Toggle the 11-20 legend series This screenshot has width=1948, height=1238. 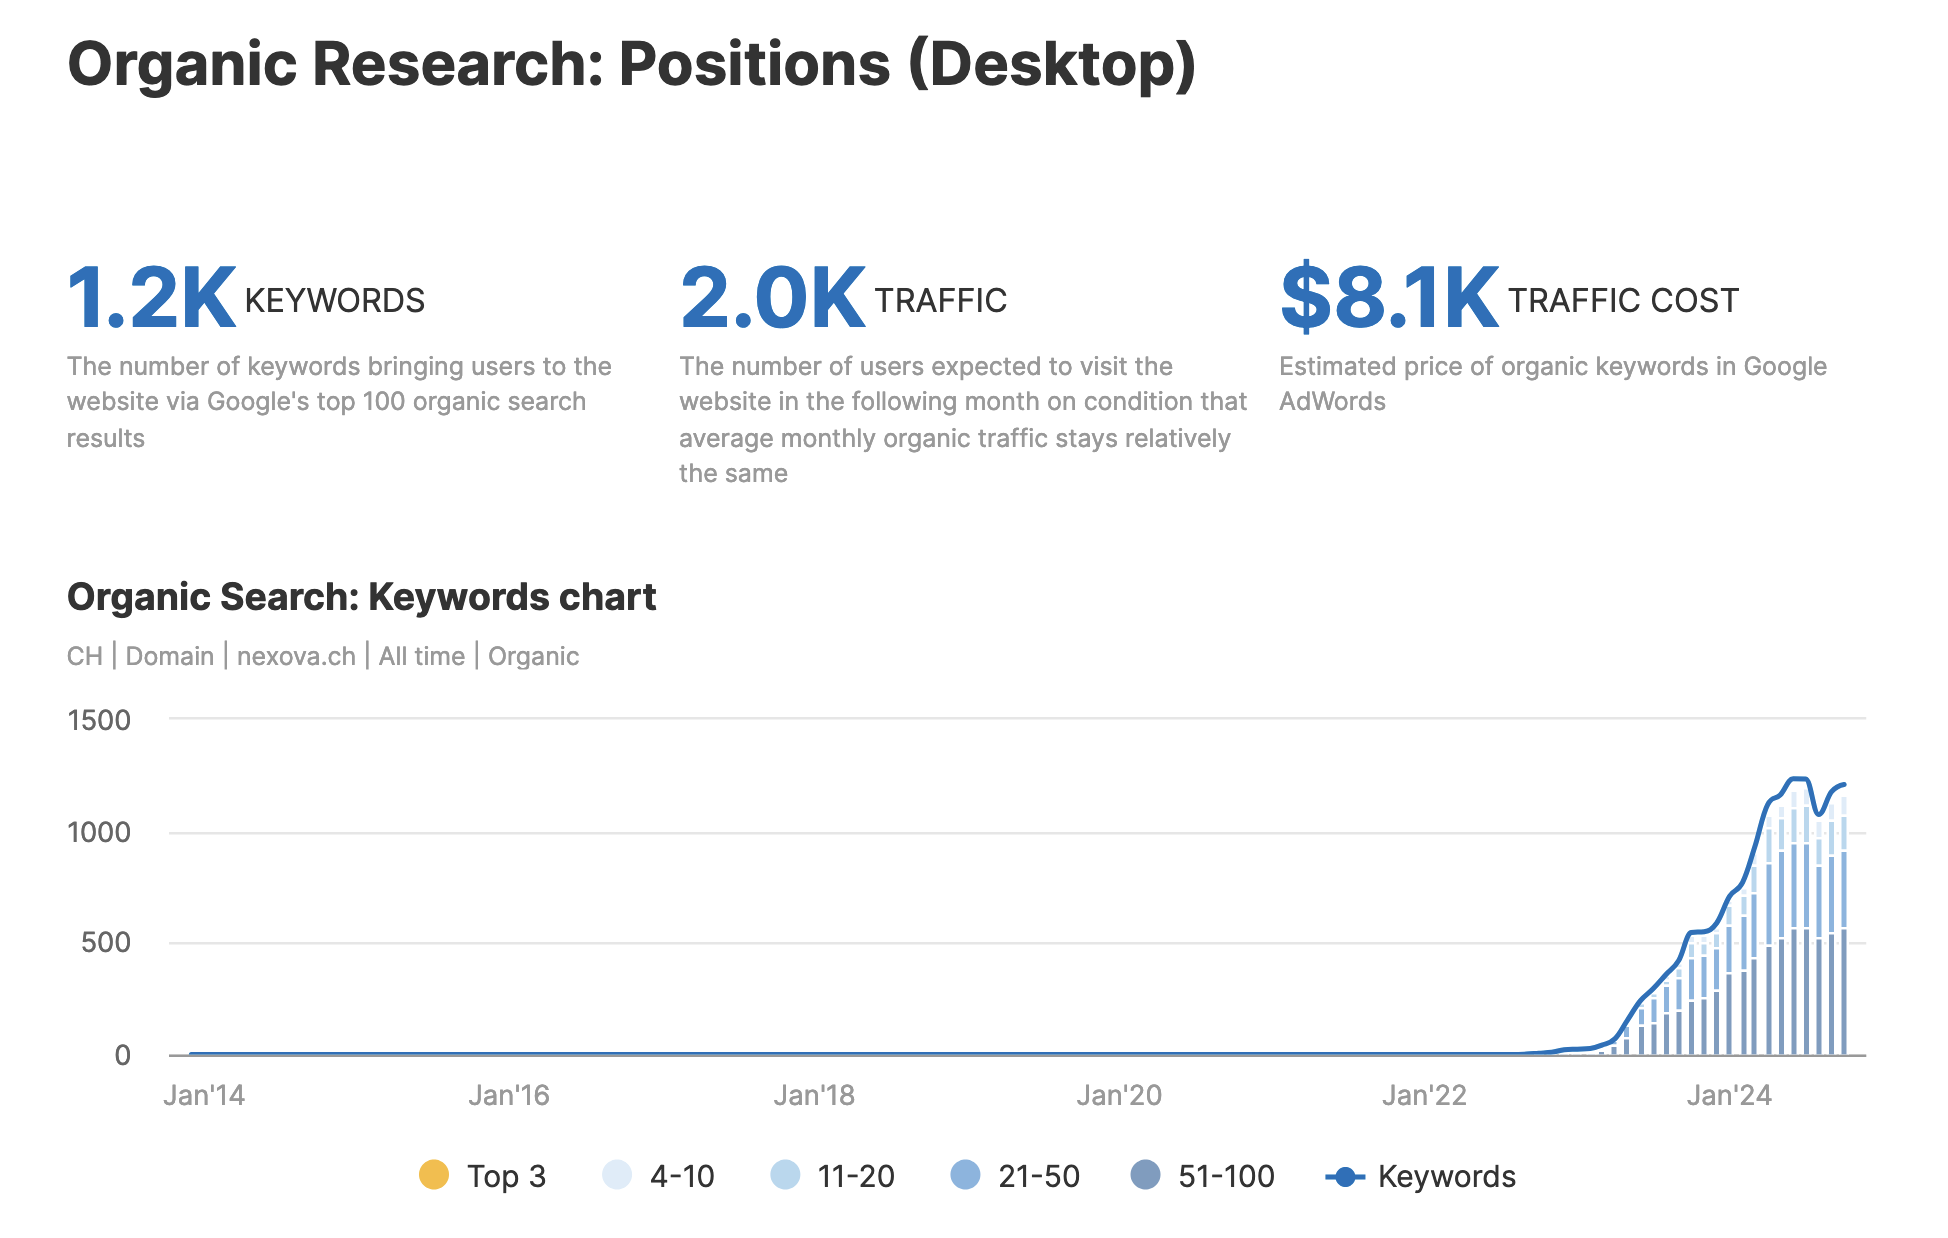pos(833,1176)
